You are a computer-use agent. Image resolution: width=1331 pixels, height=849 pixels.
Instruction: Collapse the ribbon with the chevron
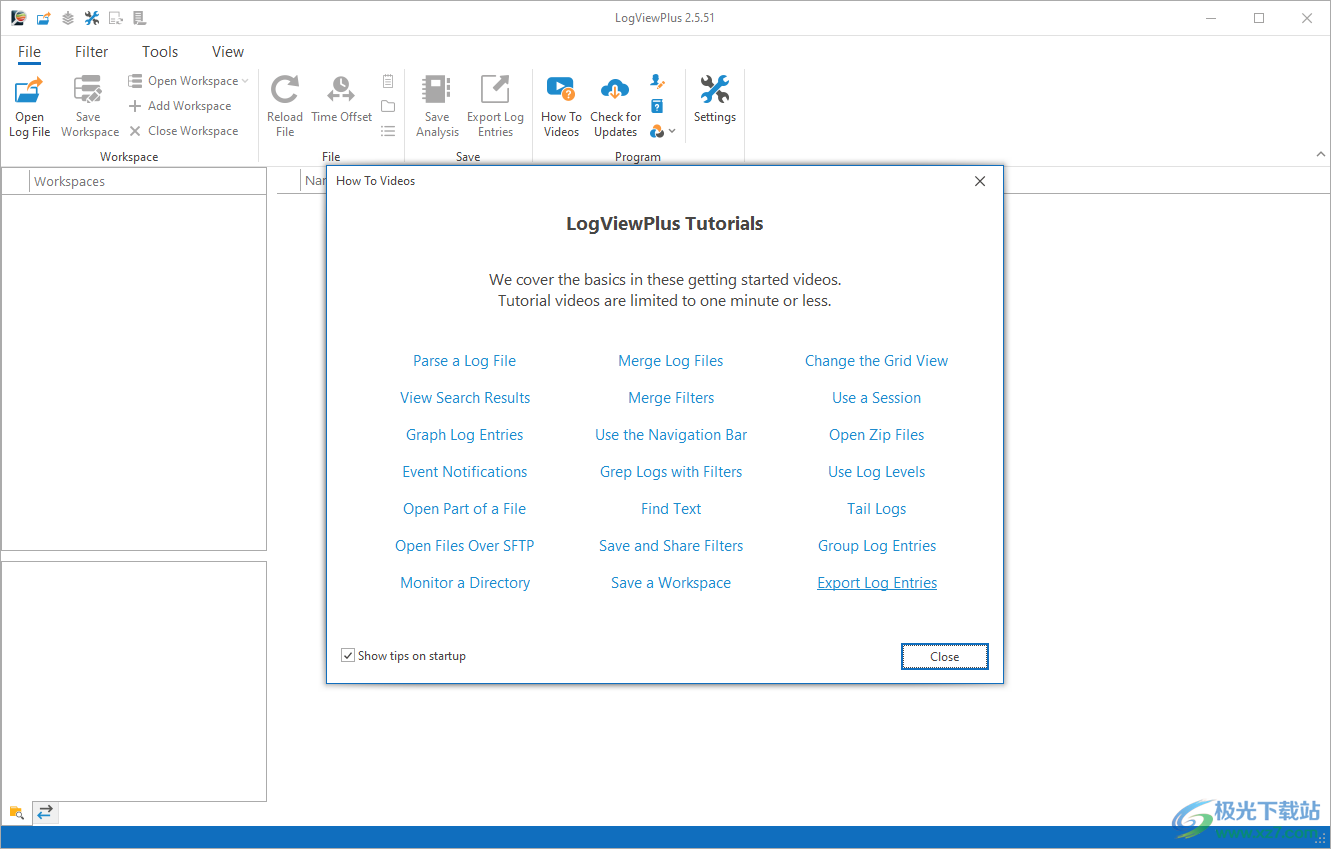(x=1320, y=155)
